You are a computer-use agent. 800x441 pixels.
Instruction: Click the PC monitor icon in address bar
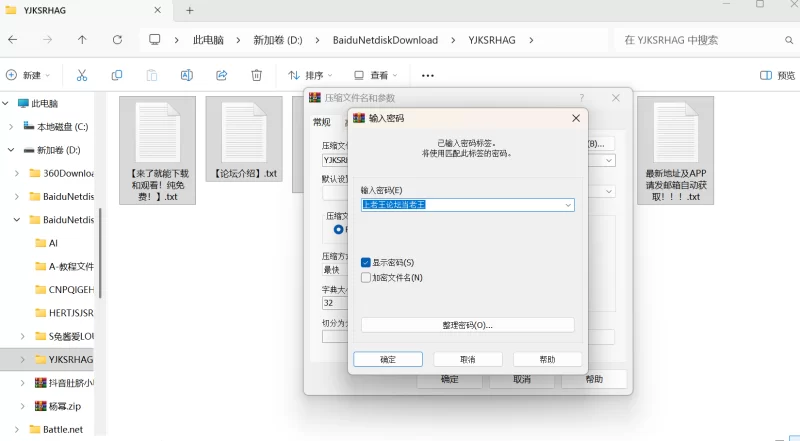[155, 40]
